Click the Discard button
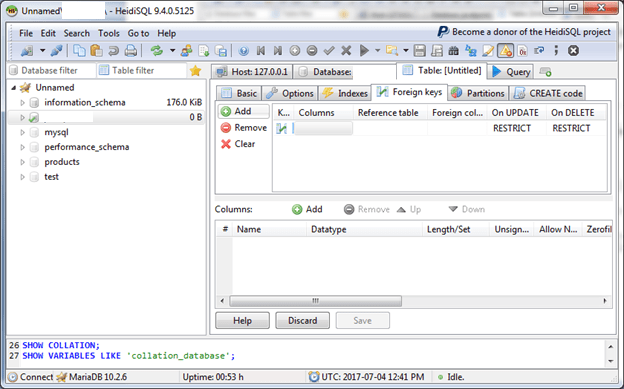The width and height of the screenshot is (624, 389). click(302, 321)
